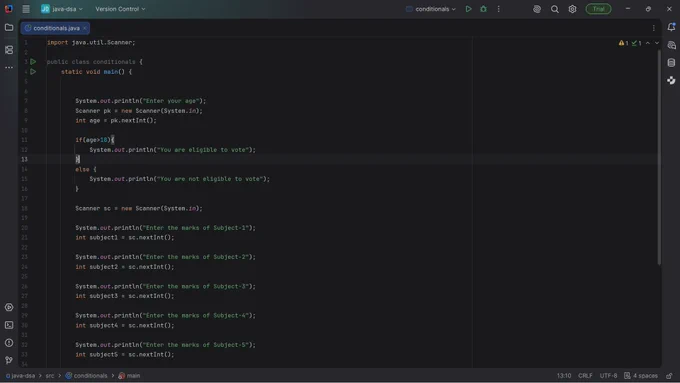Debug the conditionals configuration
This screenshot has height=383, width=680.
(x=484, y=9)
